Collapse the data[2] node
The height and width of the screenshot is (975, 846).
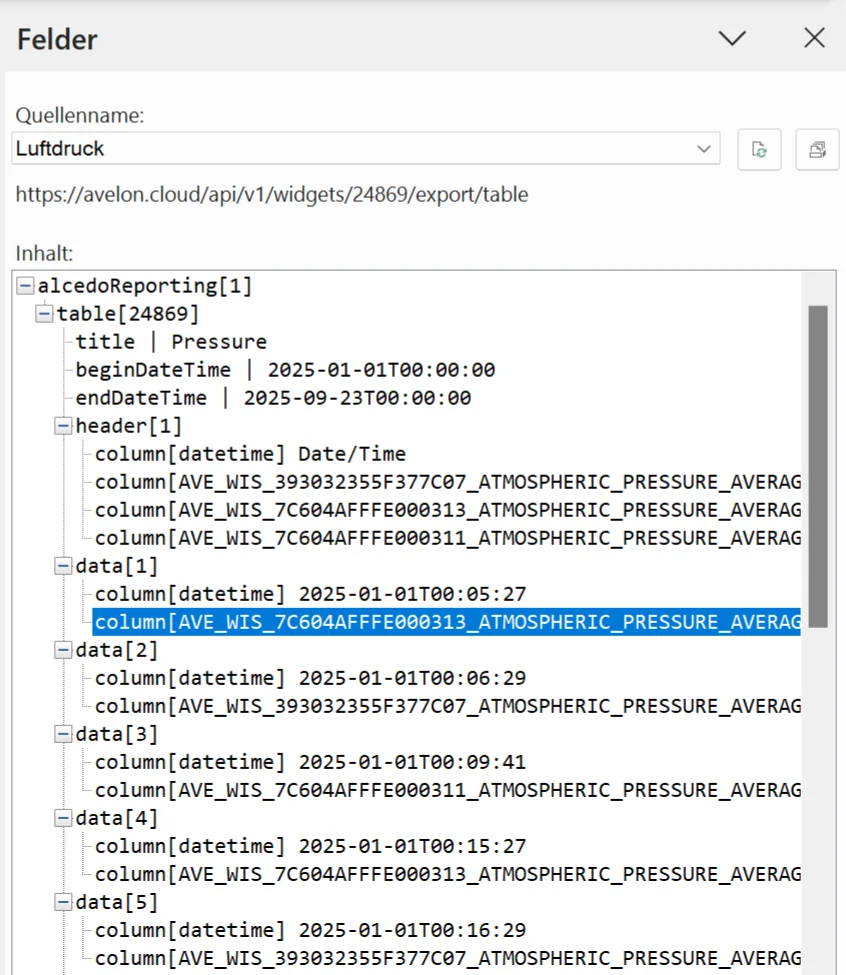click(62, 649)
